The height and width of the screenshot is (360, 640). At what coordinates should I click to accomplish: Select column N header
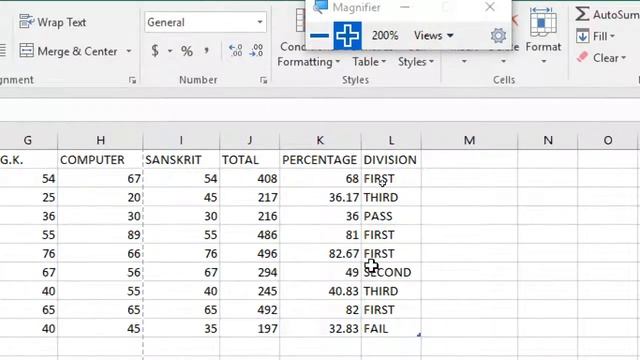click(x=548, y=140)
